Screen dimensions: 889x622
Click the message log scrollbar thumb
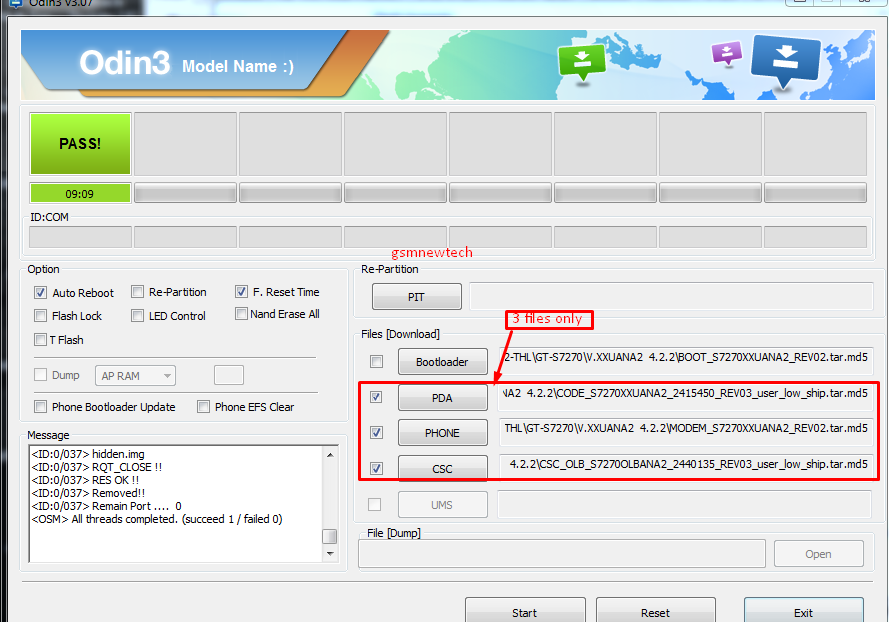(329, 536)
